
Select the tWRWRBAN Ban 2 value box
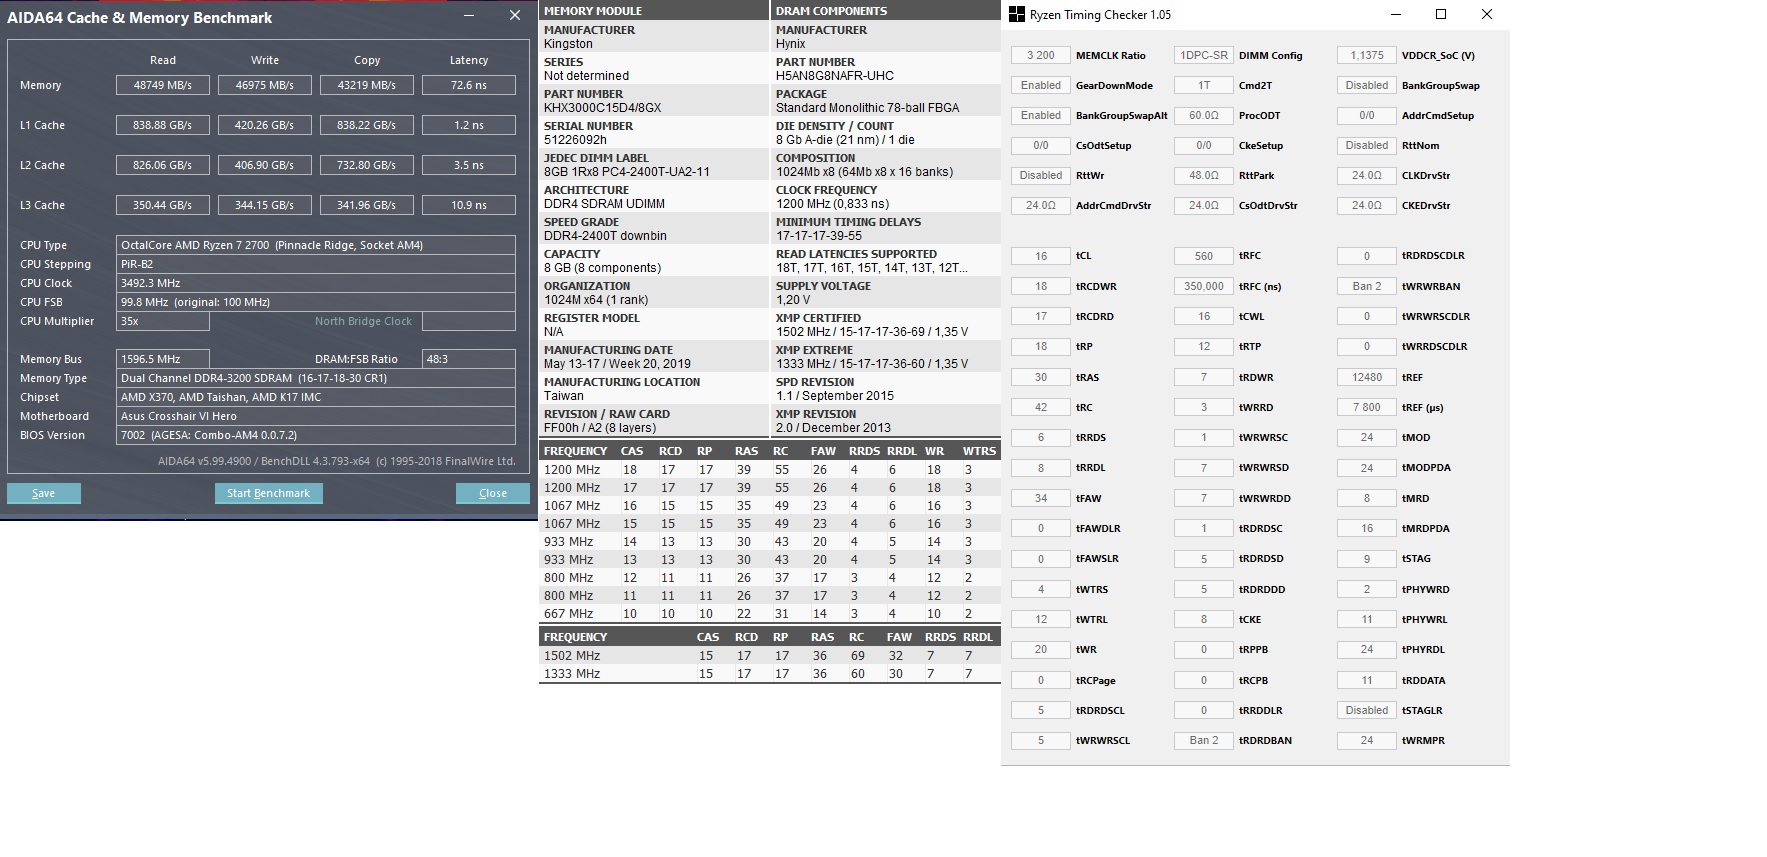point(1367,286)
